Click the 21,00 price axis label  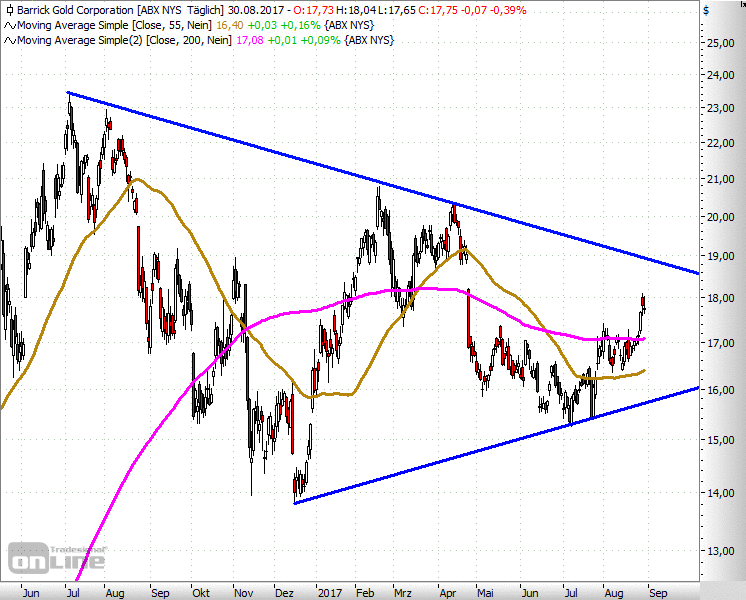point(721,179)
